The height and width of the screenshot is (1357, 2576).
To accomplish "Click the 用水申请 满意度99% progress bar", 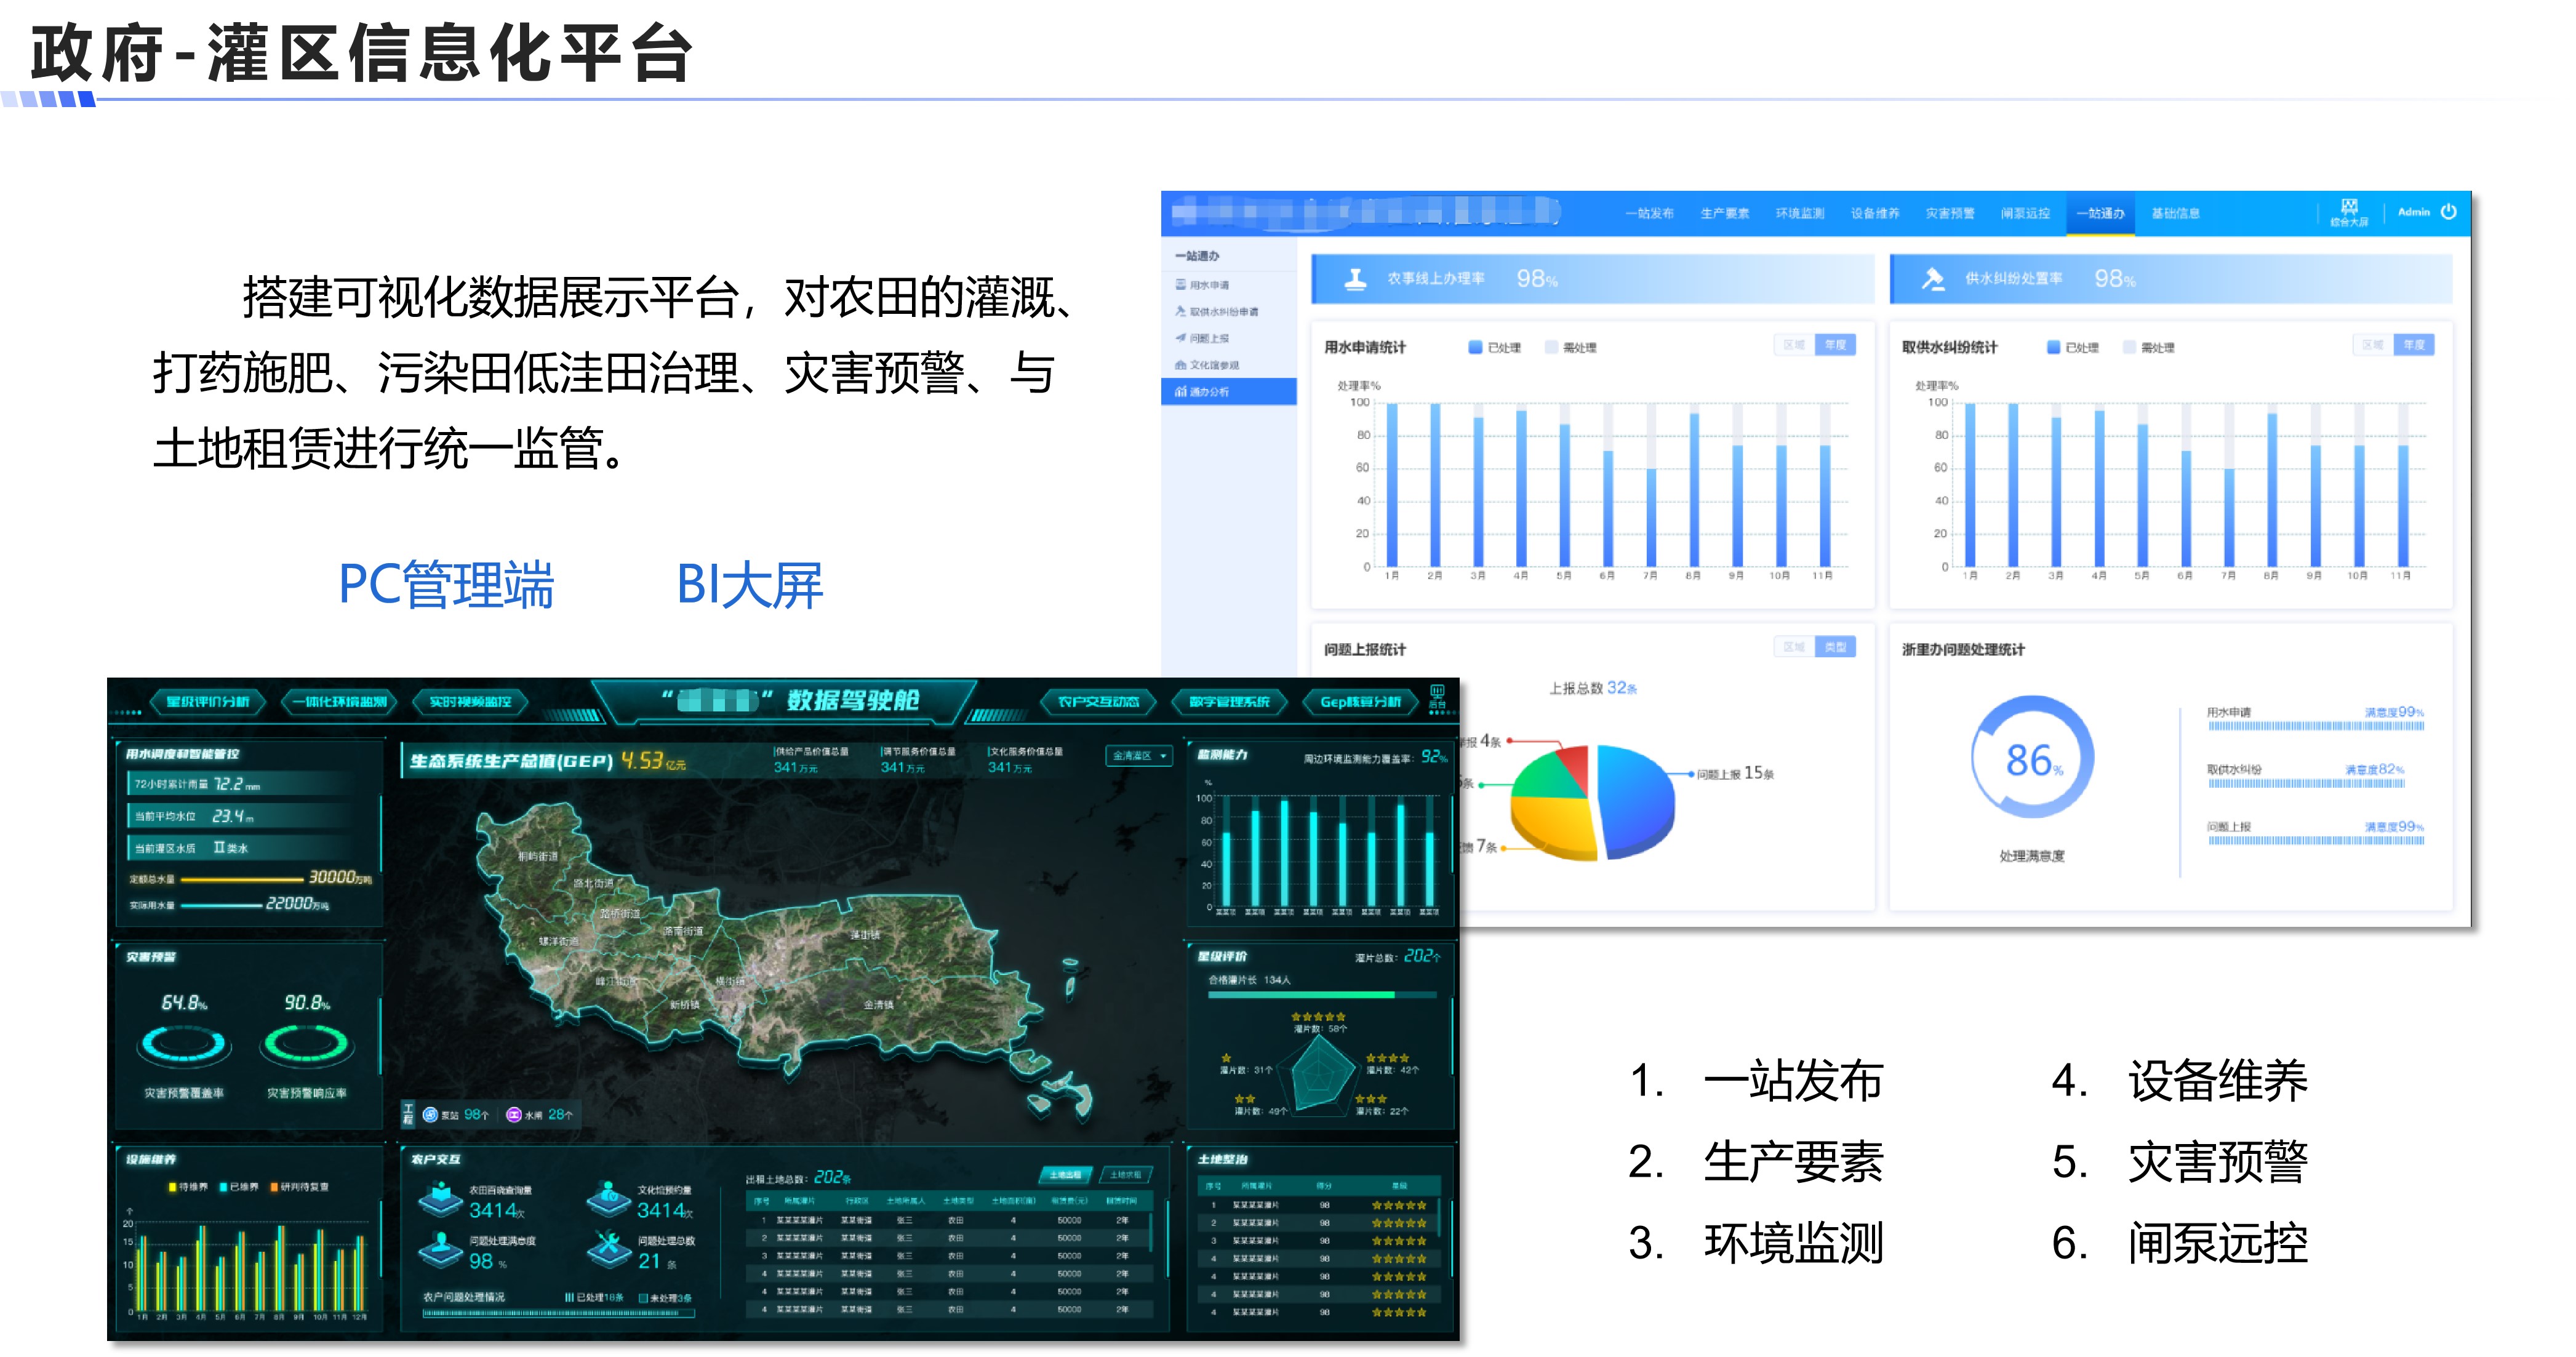I will click(2315, 726).
